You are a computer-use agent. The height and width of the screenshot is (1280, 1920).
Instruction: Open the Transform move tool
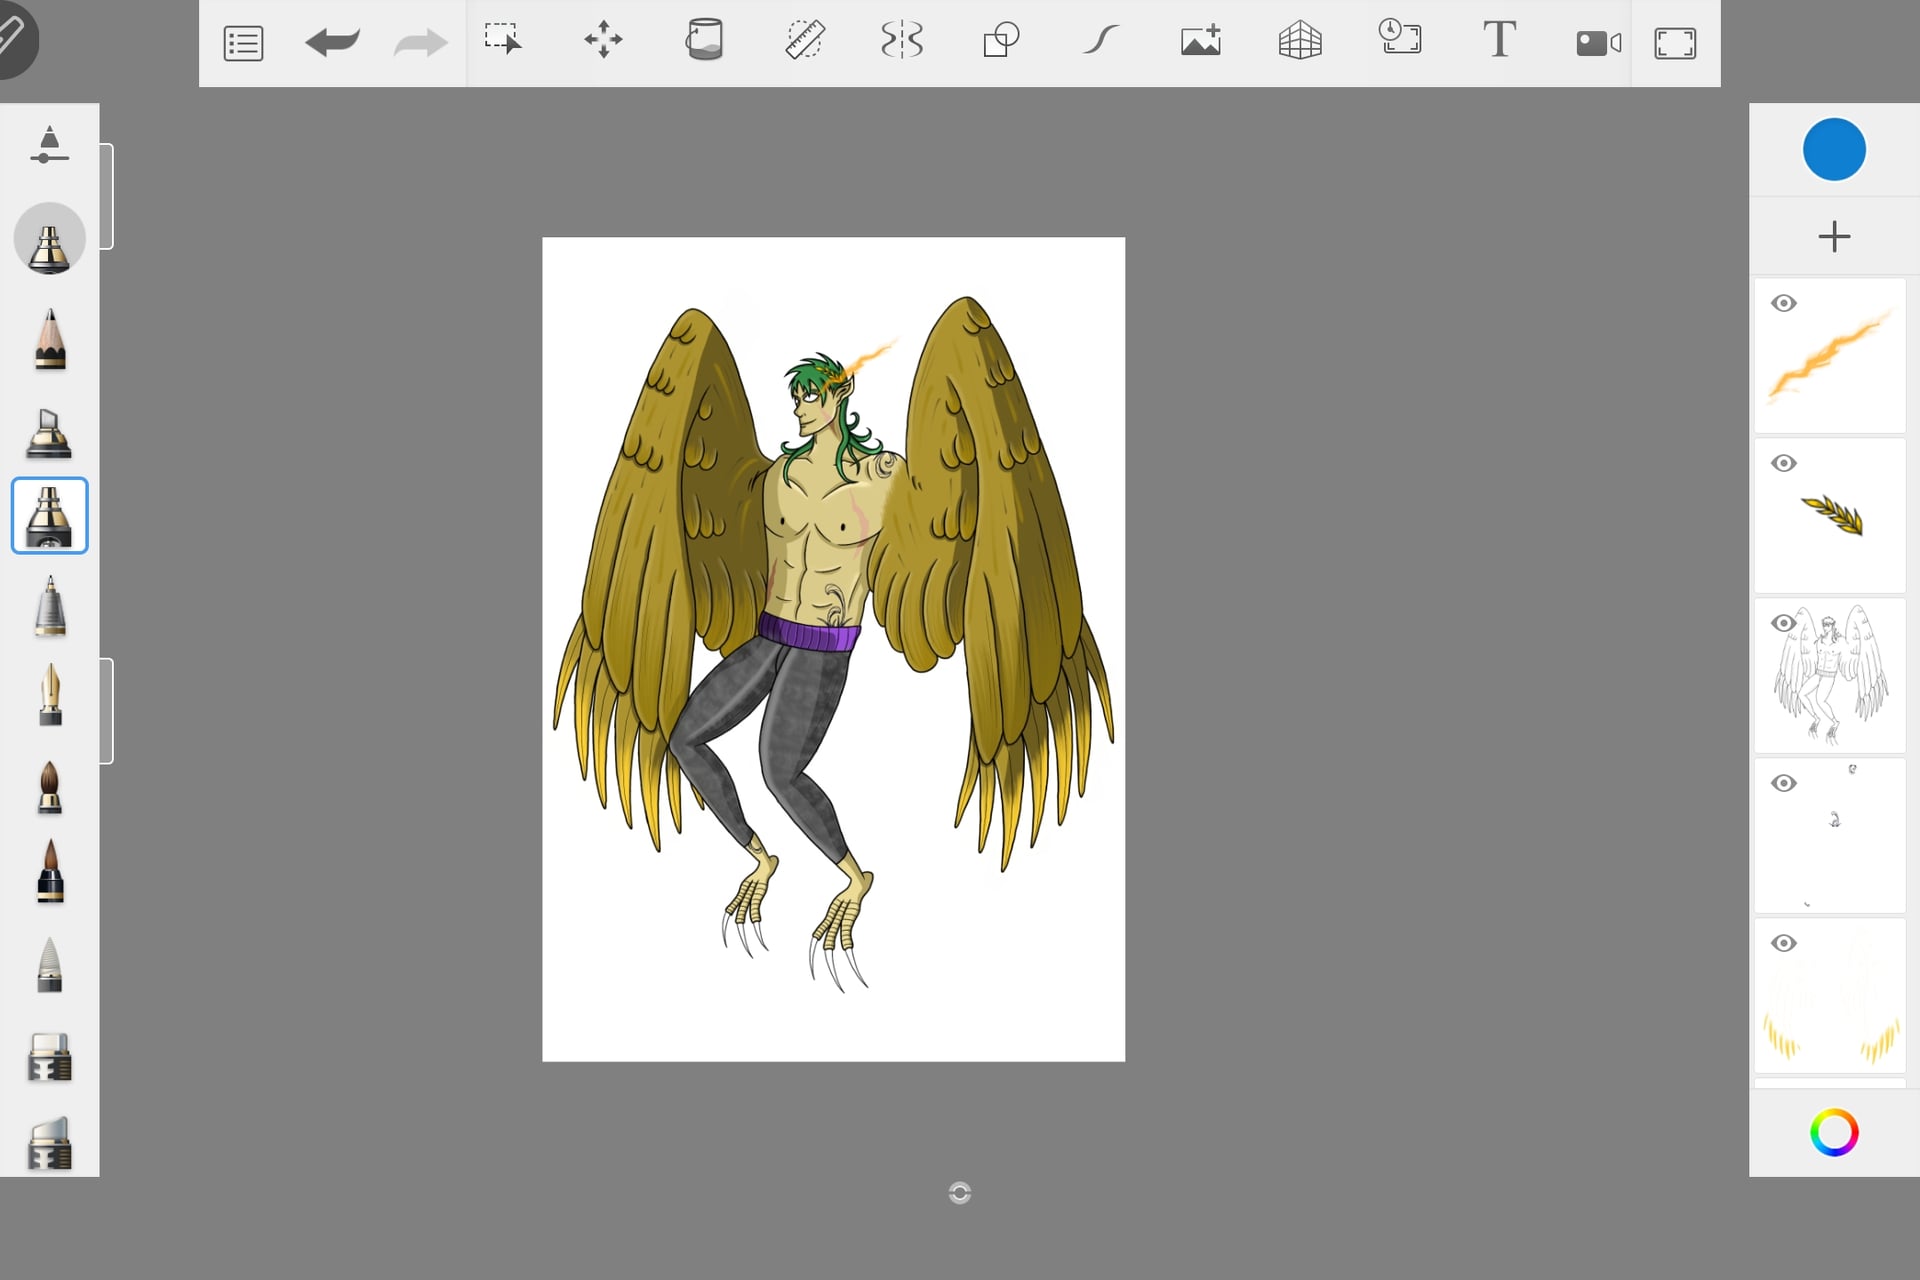point(603,40)
